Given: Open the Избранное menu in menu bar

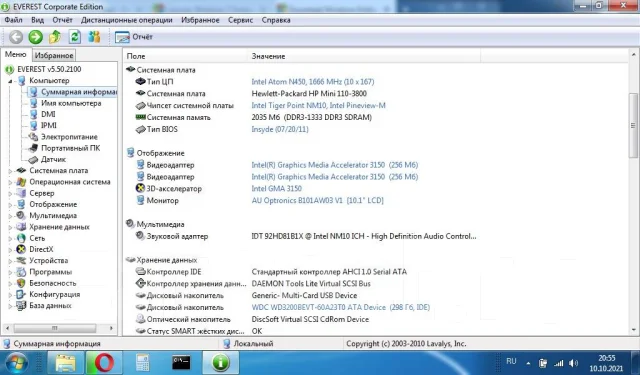Looking at the screenshot, I should 200,20.
